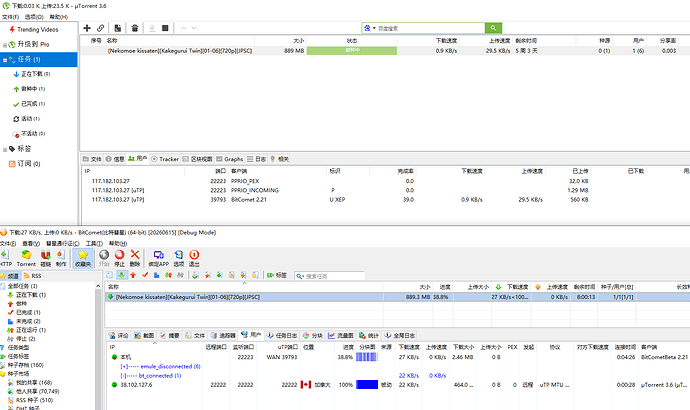Click the trash remove-torrent icon in µTorrent
The width and height of the screenshot is (690, 410).
pos(135,28)
